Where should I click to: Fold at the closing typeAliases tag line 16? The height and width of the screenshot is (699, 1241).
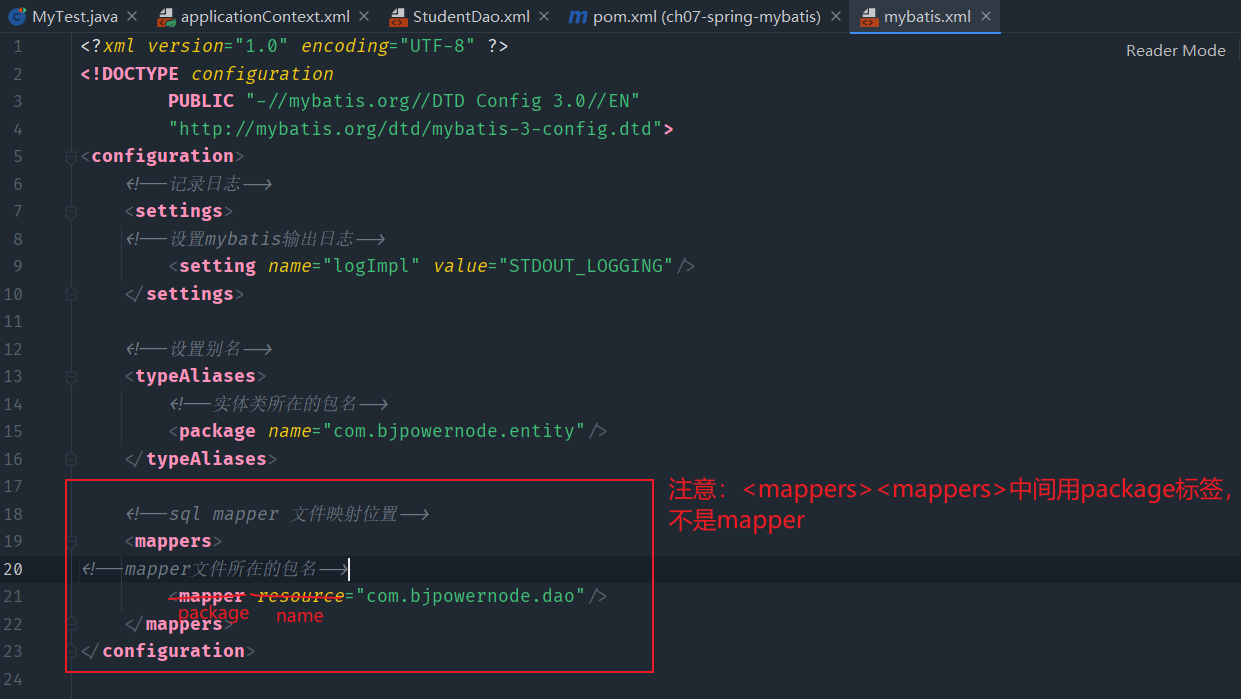coord(71,459)
